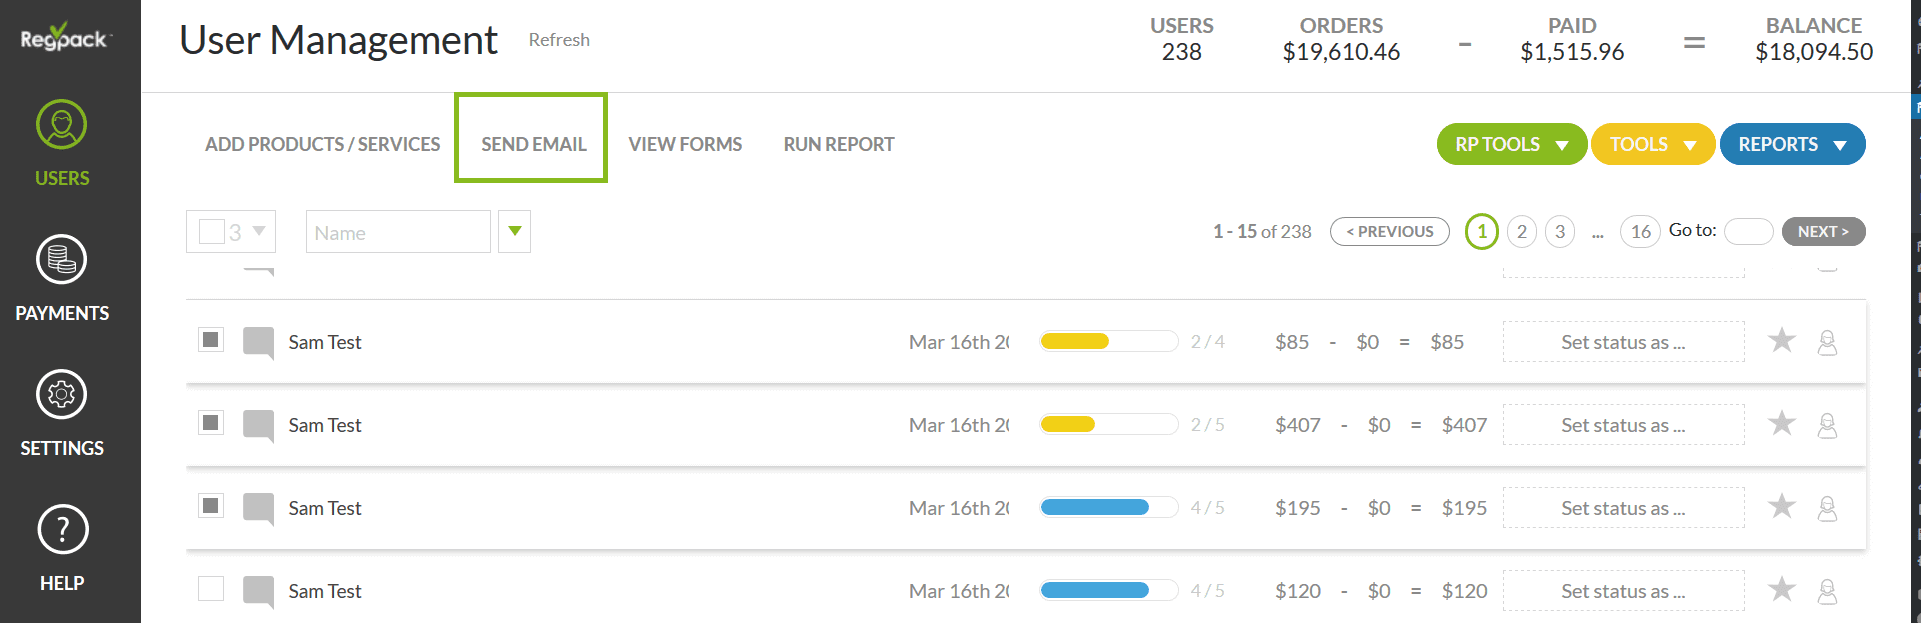Expand the yellow Tools dropdown
This screenshot has height=623, width=1921.
(1652, 144)
